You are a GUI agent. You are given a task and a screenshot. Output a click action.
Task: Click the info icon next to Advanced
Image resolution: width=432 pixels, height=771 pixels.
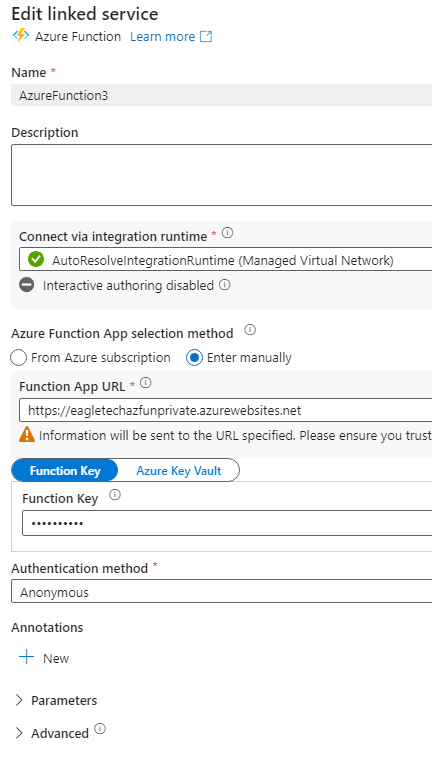[100, 729]
